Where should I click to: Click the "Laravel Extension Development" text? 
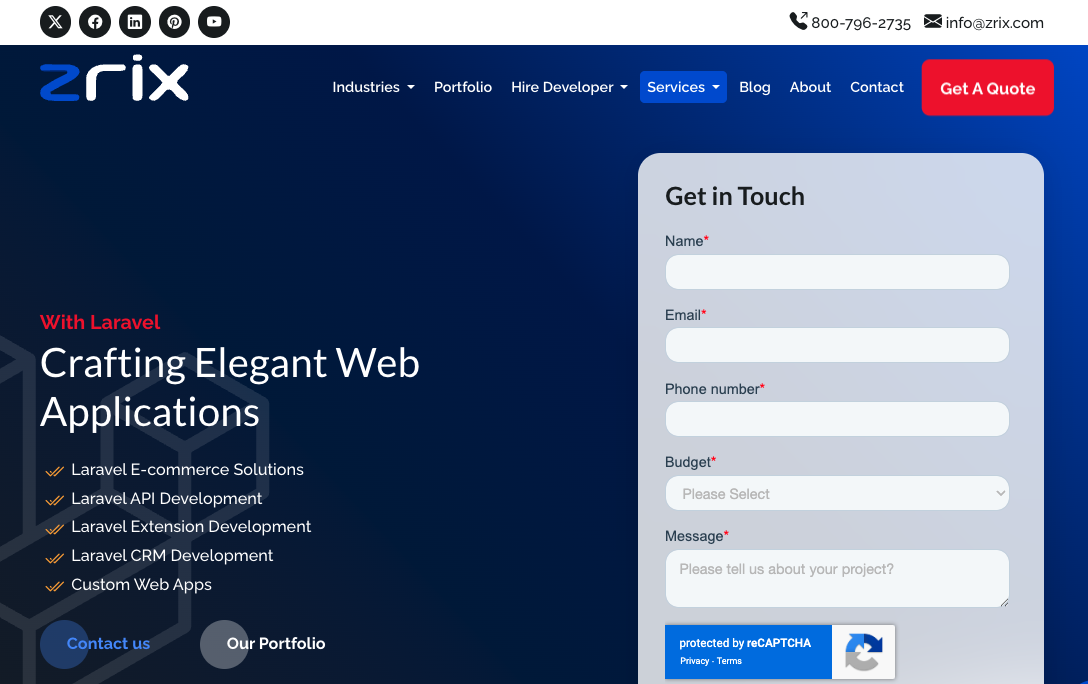tap(191, 527)
